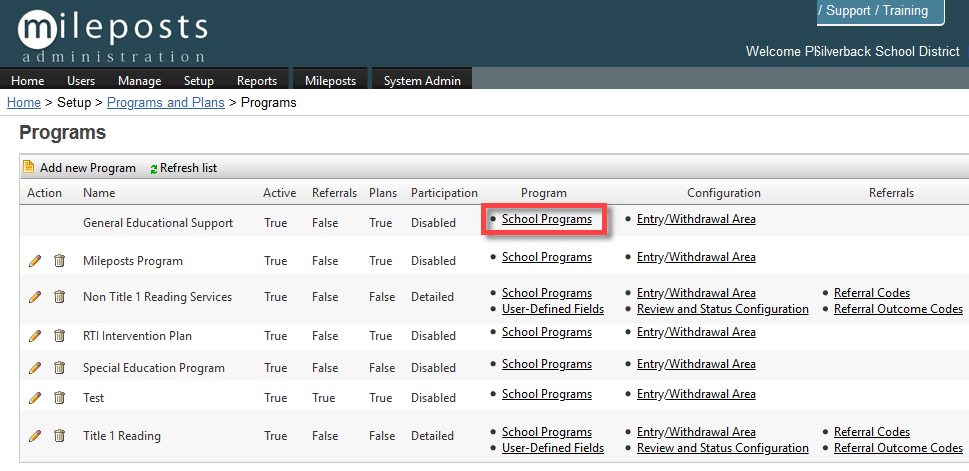Viewport: 969px width, 471px height.
Task: Open the Home menu
Action: point(27,81)
